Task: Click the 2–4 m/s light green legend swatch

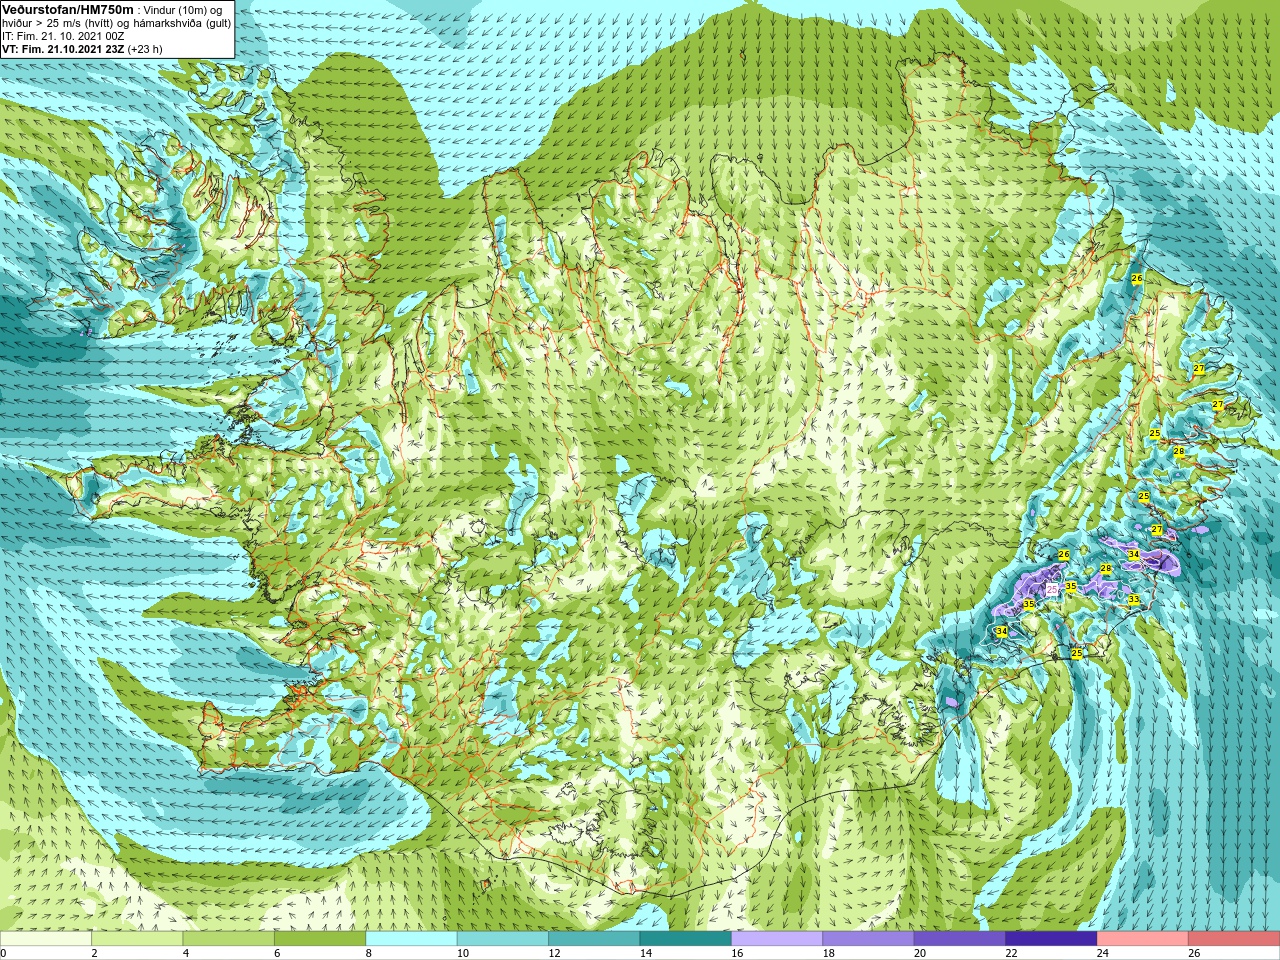Action: point(138,939)
